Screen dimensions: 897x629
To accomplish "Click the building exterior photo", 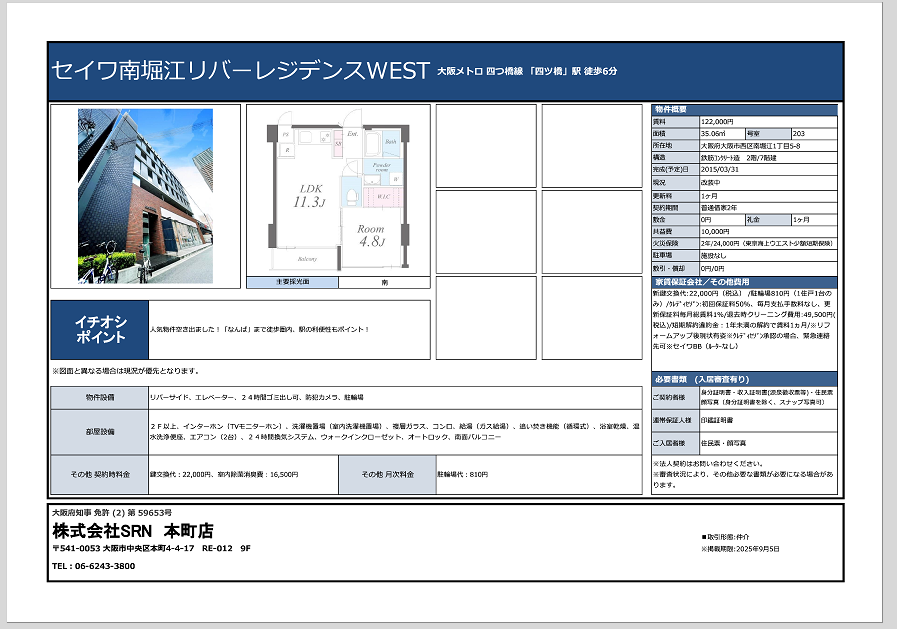I will click(x=145, y=196).
